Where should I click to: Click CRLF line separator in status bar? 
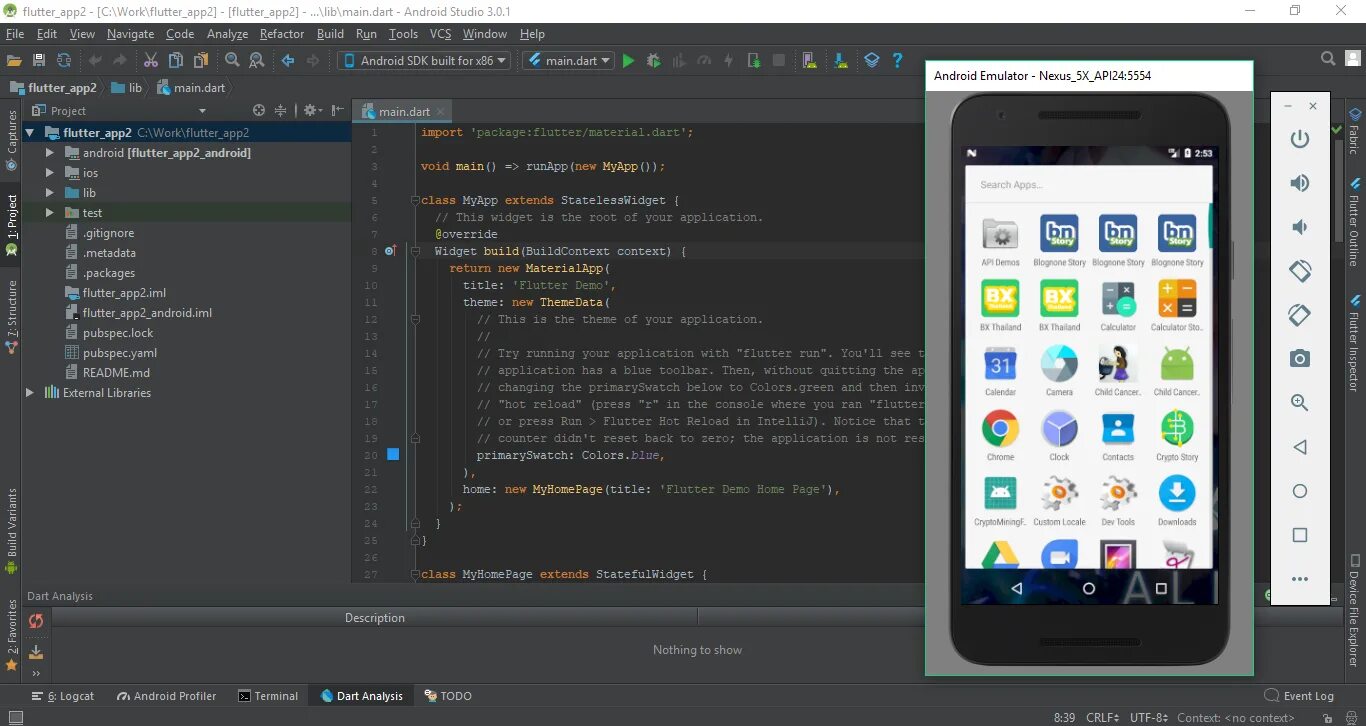tap(1102, 717)
